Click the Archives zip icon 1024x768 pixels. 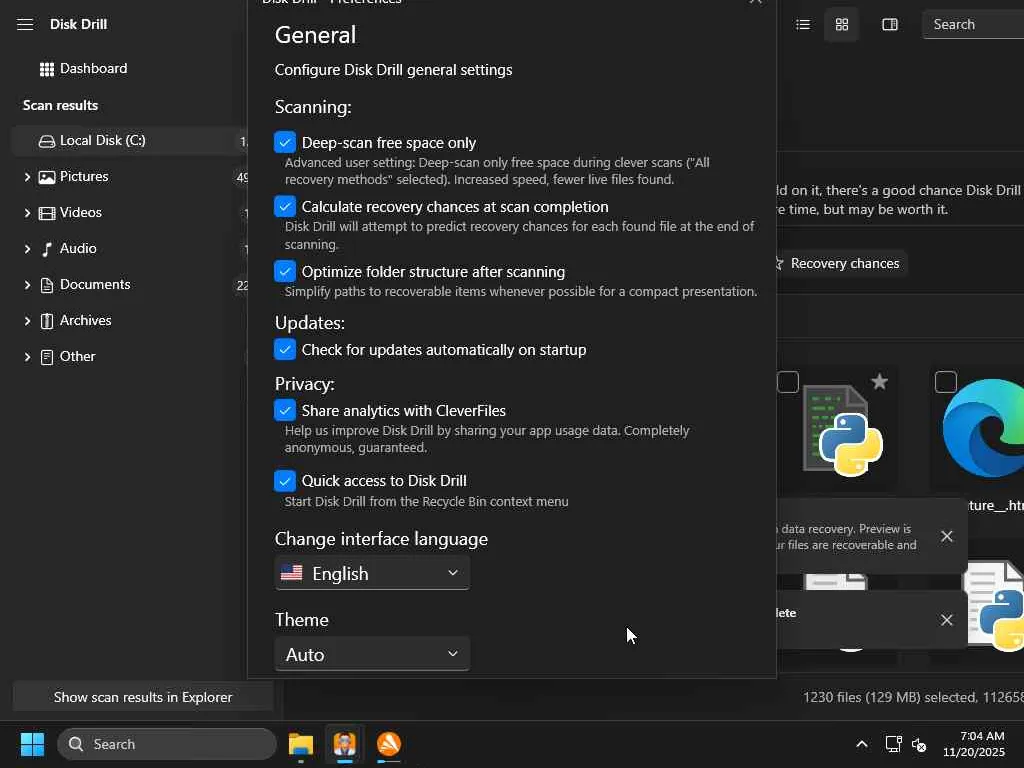pos(46,321)
